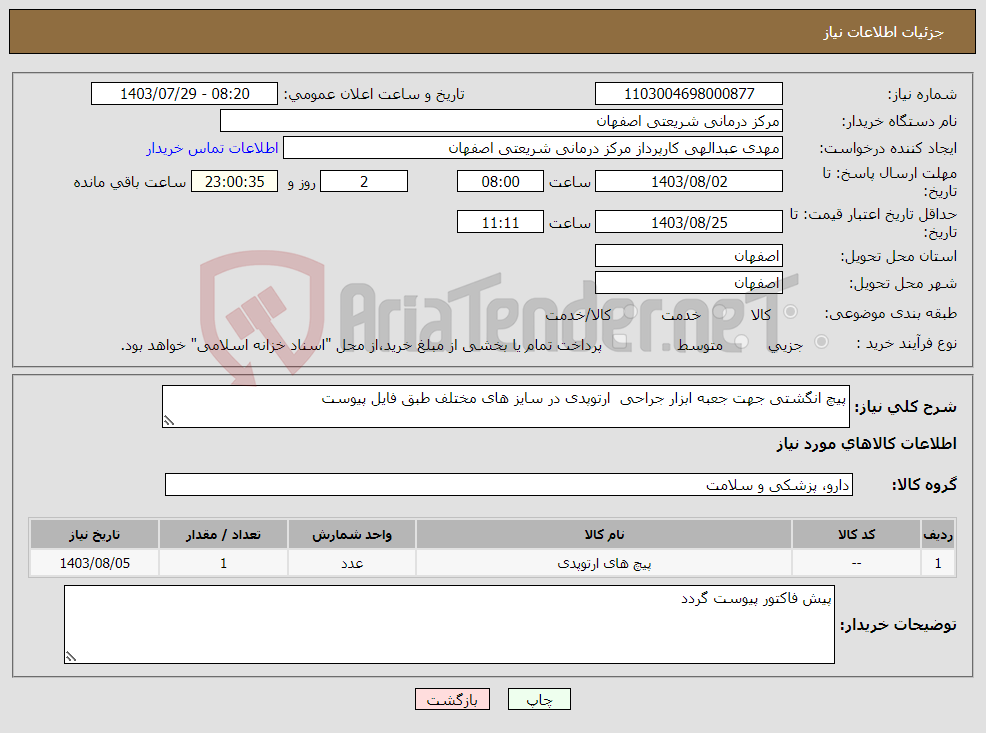Click the شهر محل تحویل label
This screenshot has height=733, width=986.
click(903, 283)
